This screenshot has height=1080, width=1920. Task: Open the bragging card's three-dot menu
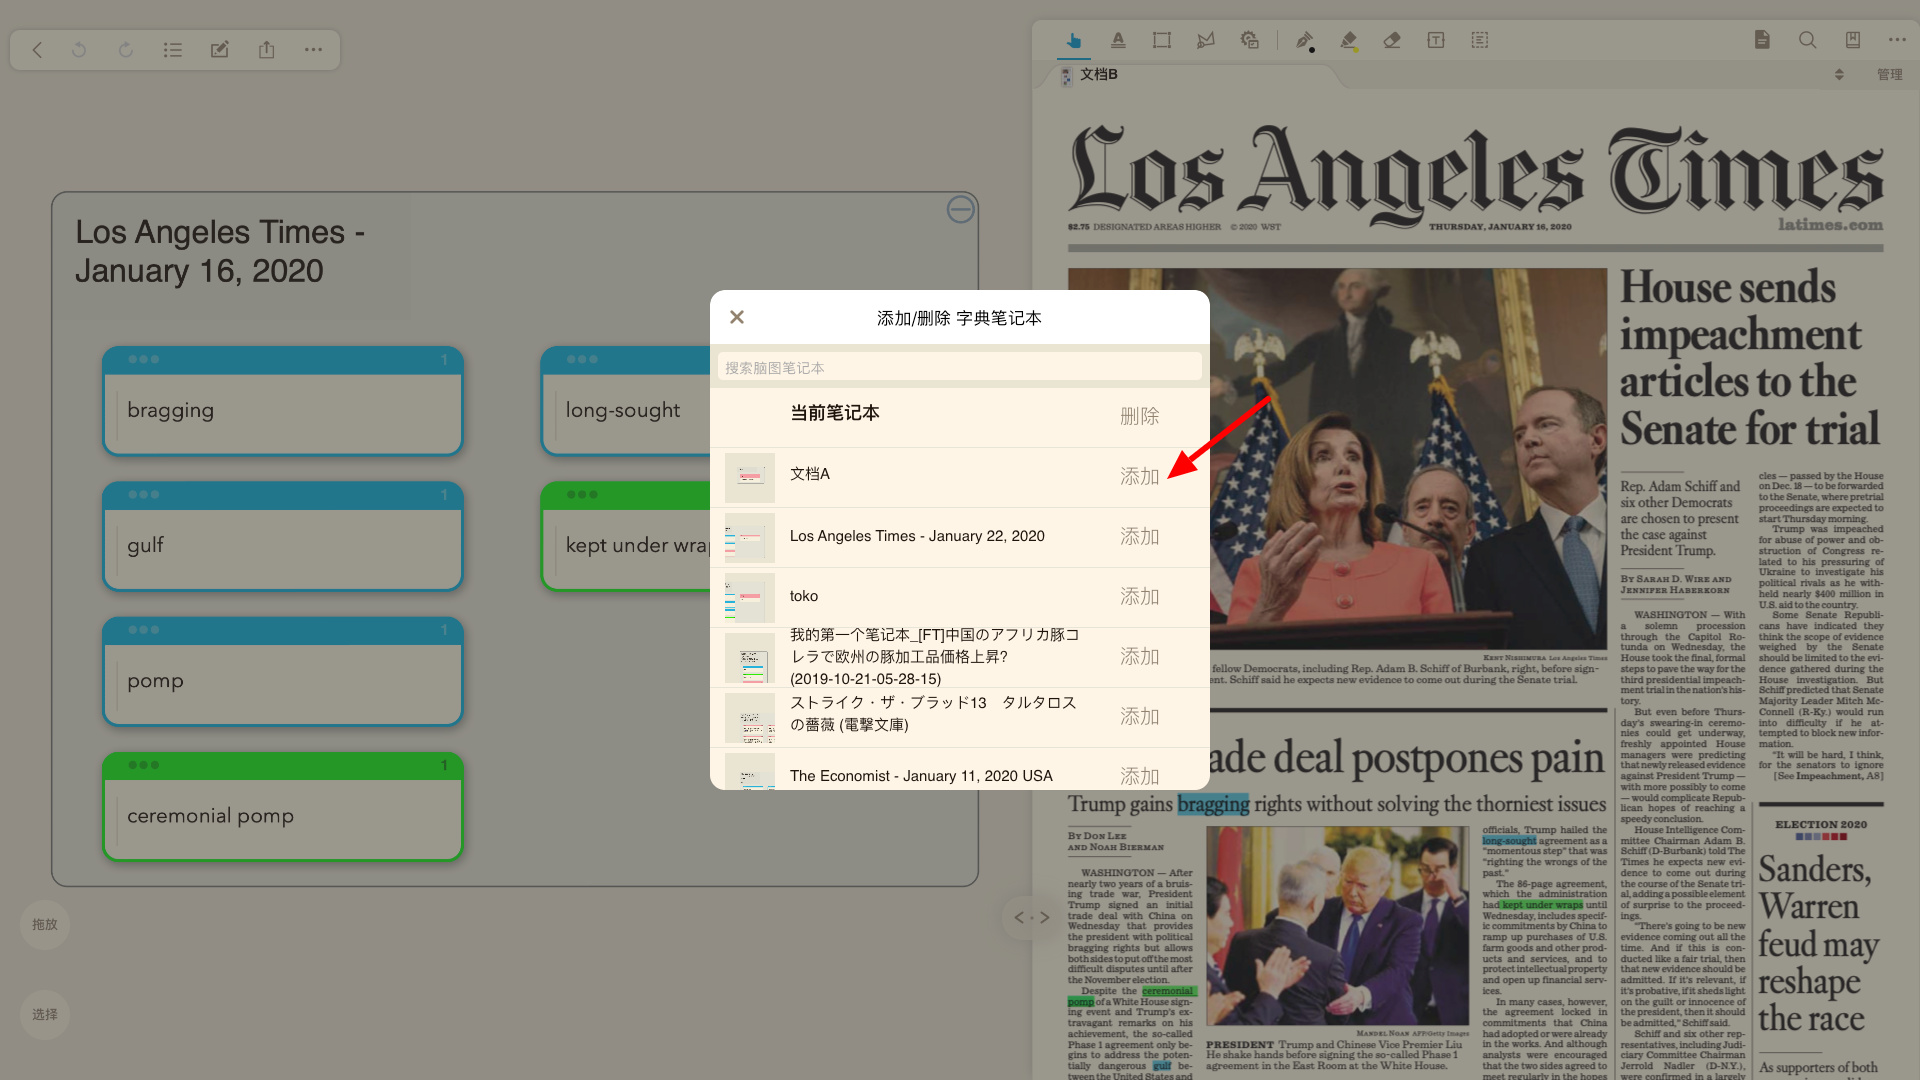[x=144, y=359]
